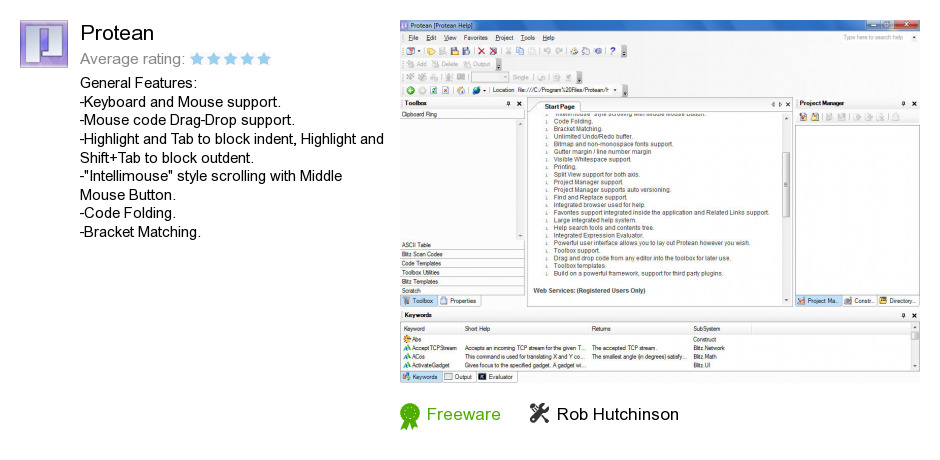Click the blue question mark Help icon
This screenshot has height=460, width=940.
click(x=612, y=51)
